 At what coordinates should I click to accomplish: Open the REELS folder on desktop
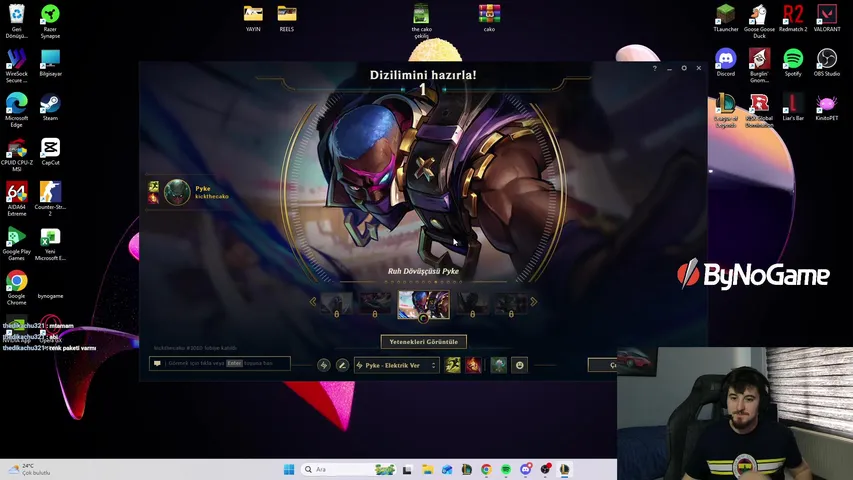pyautogui.click(x=287, y=19)
